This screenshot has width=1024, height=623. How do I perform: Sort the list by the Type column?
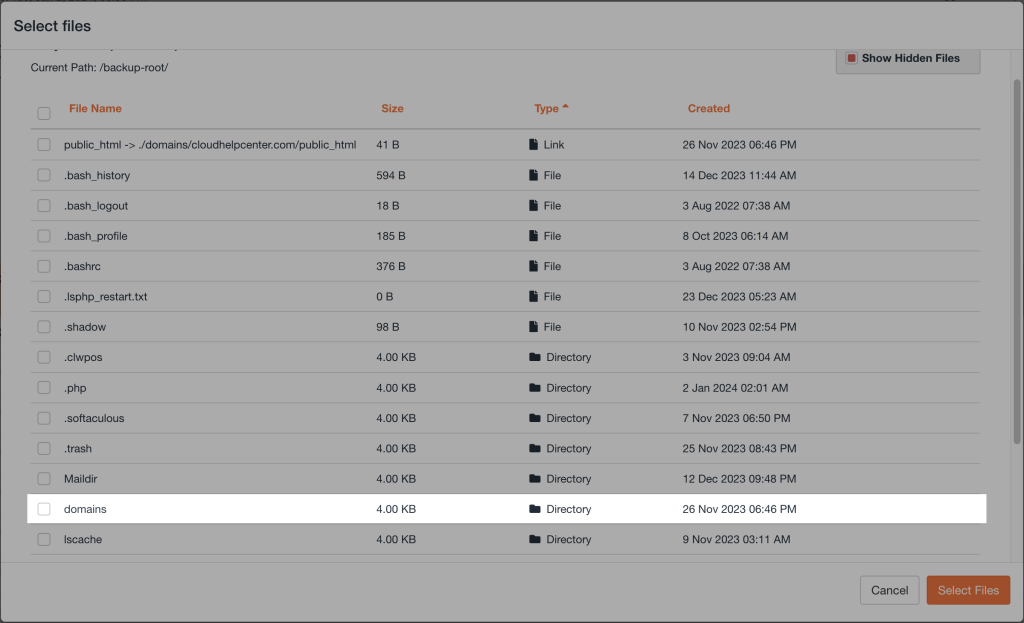pyautogui.click(x=547, y=108)
